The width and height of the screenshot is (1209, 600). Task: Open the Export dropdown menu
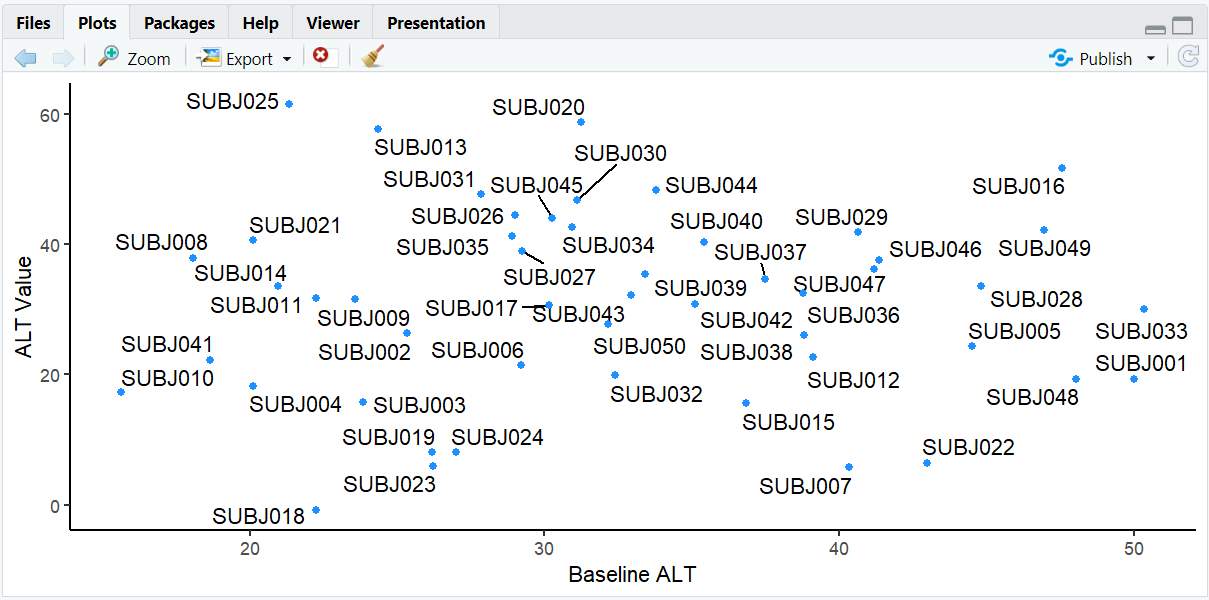click(246, 58)
